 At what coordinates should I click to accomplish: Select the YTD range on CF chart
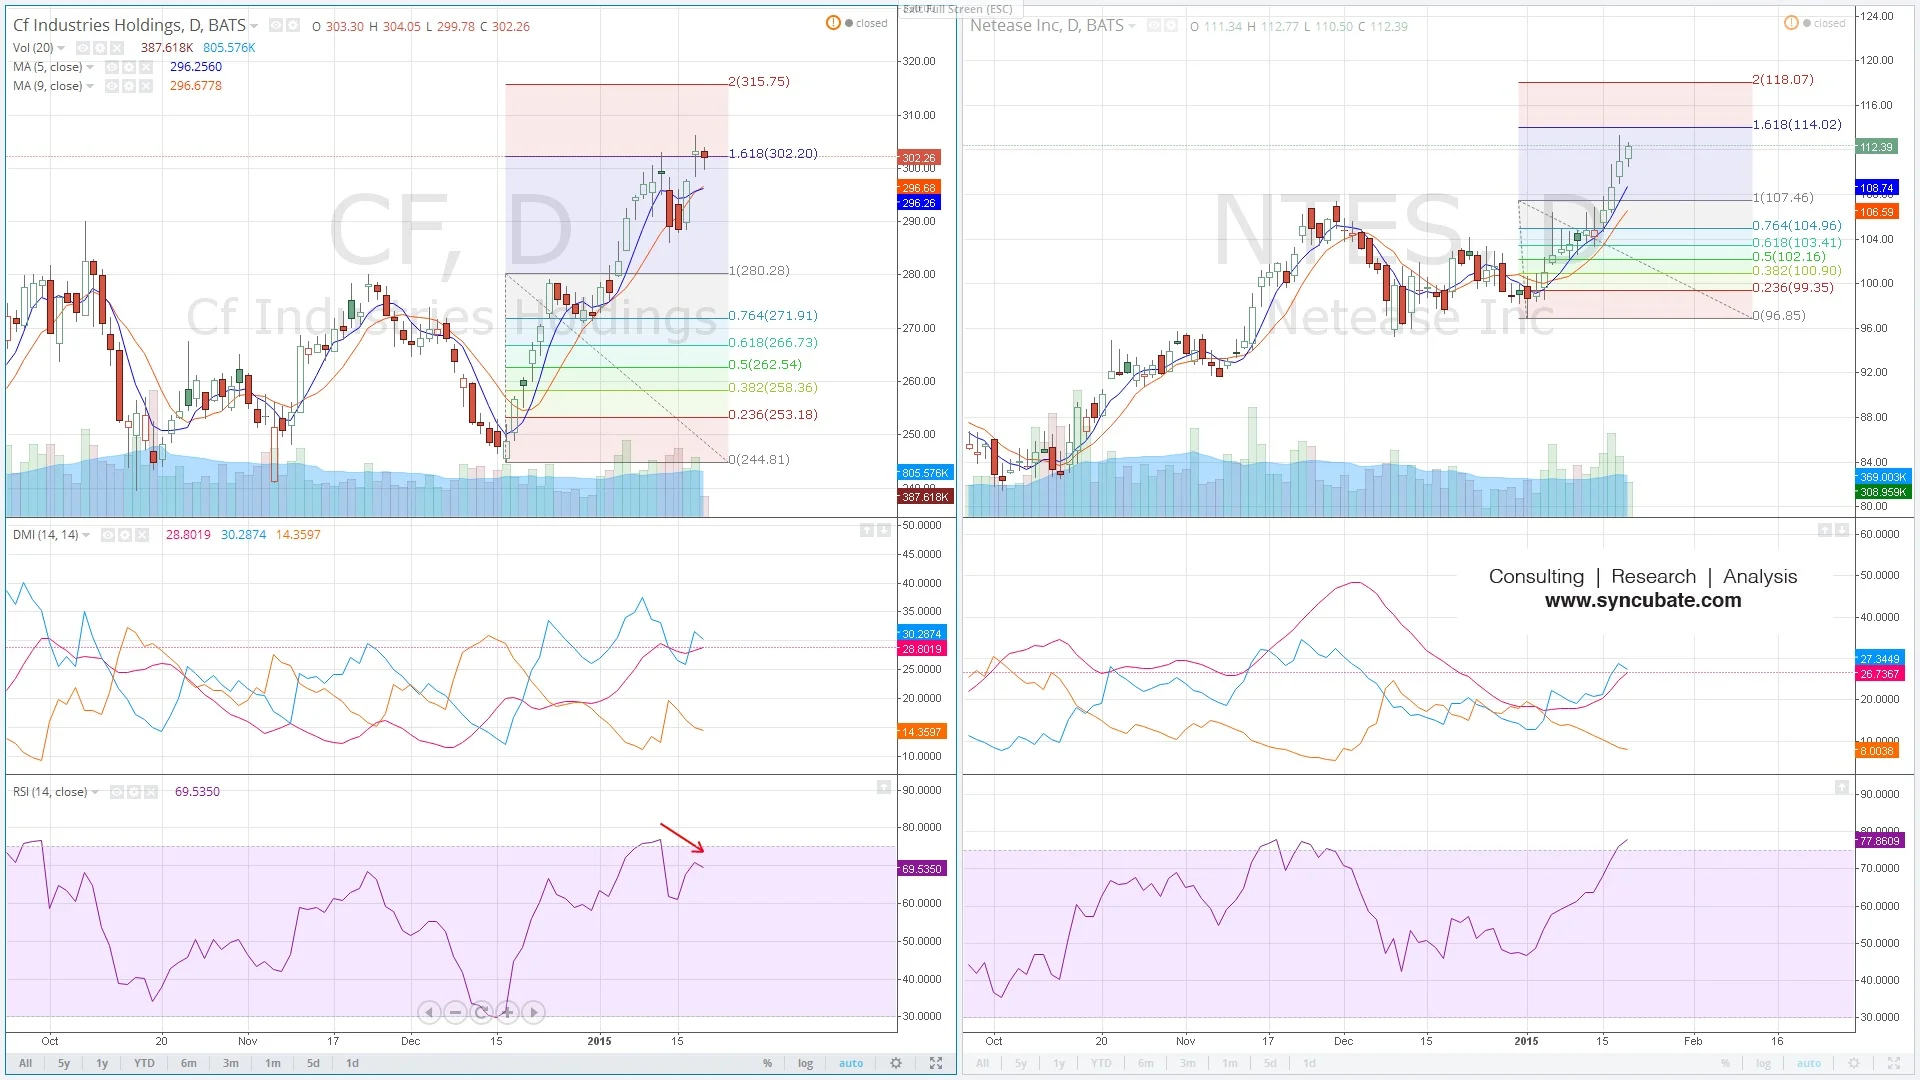144,1063
